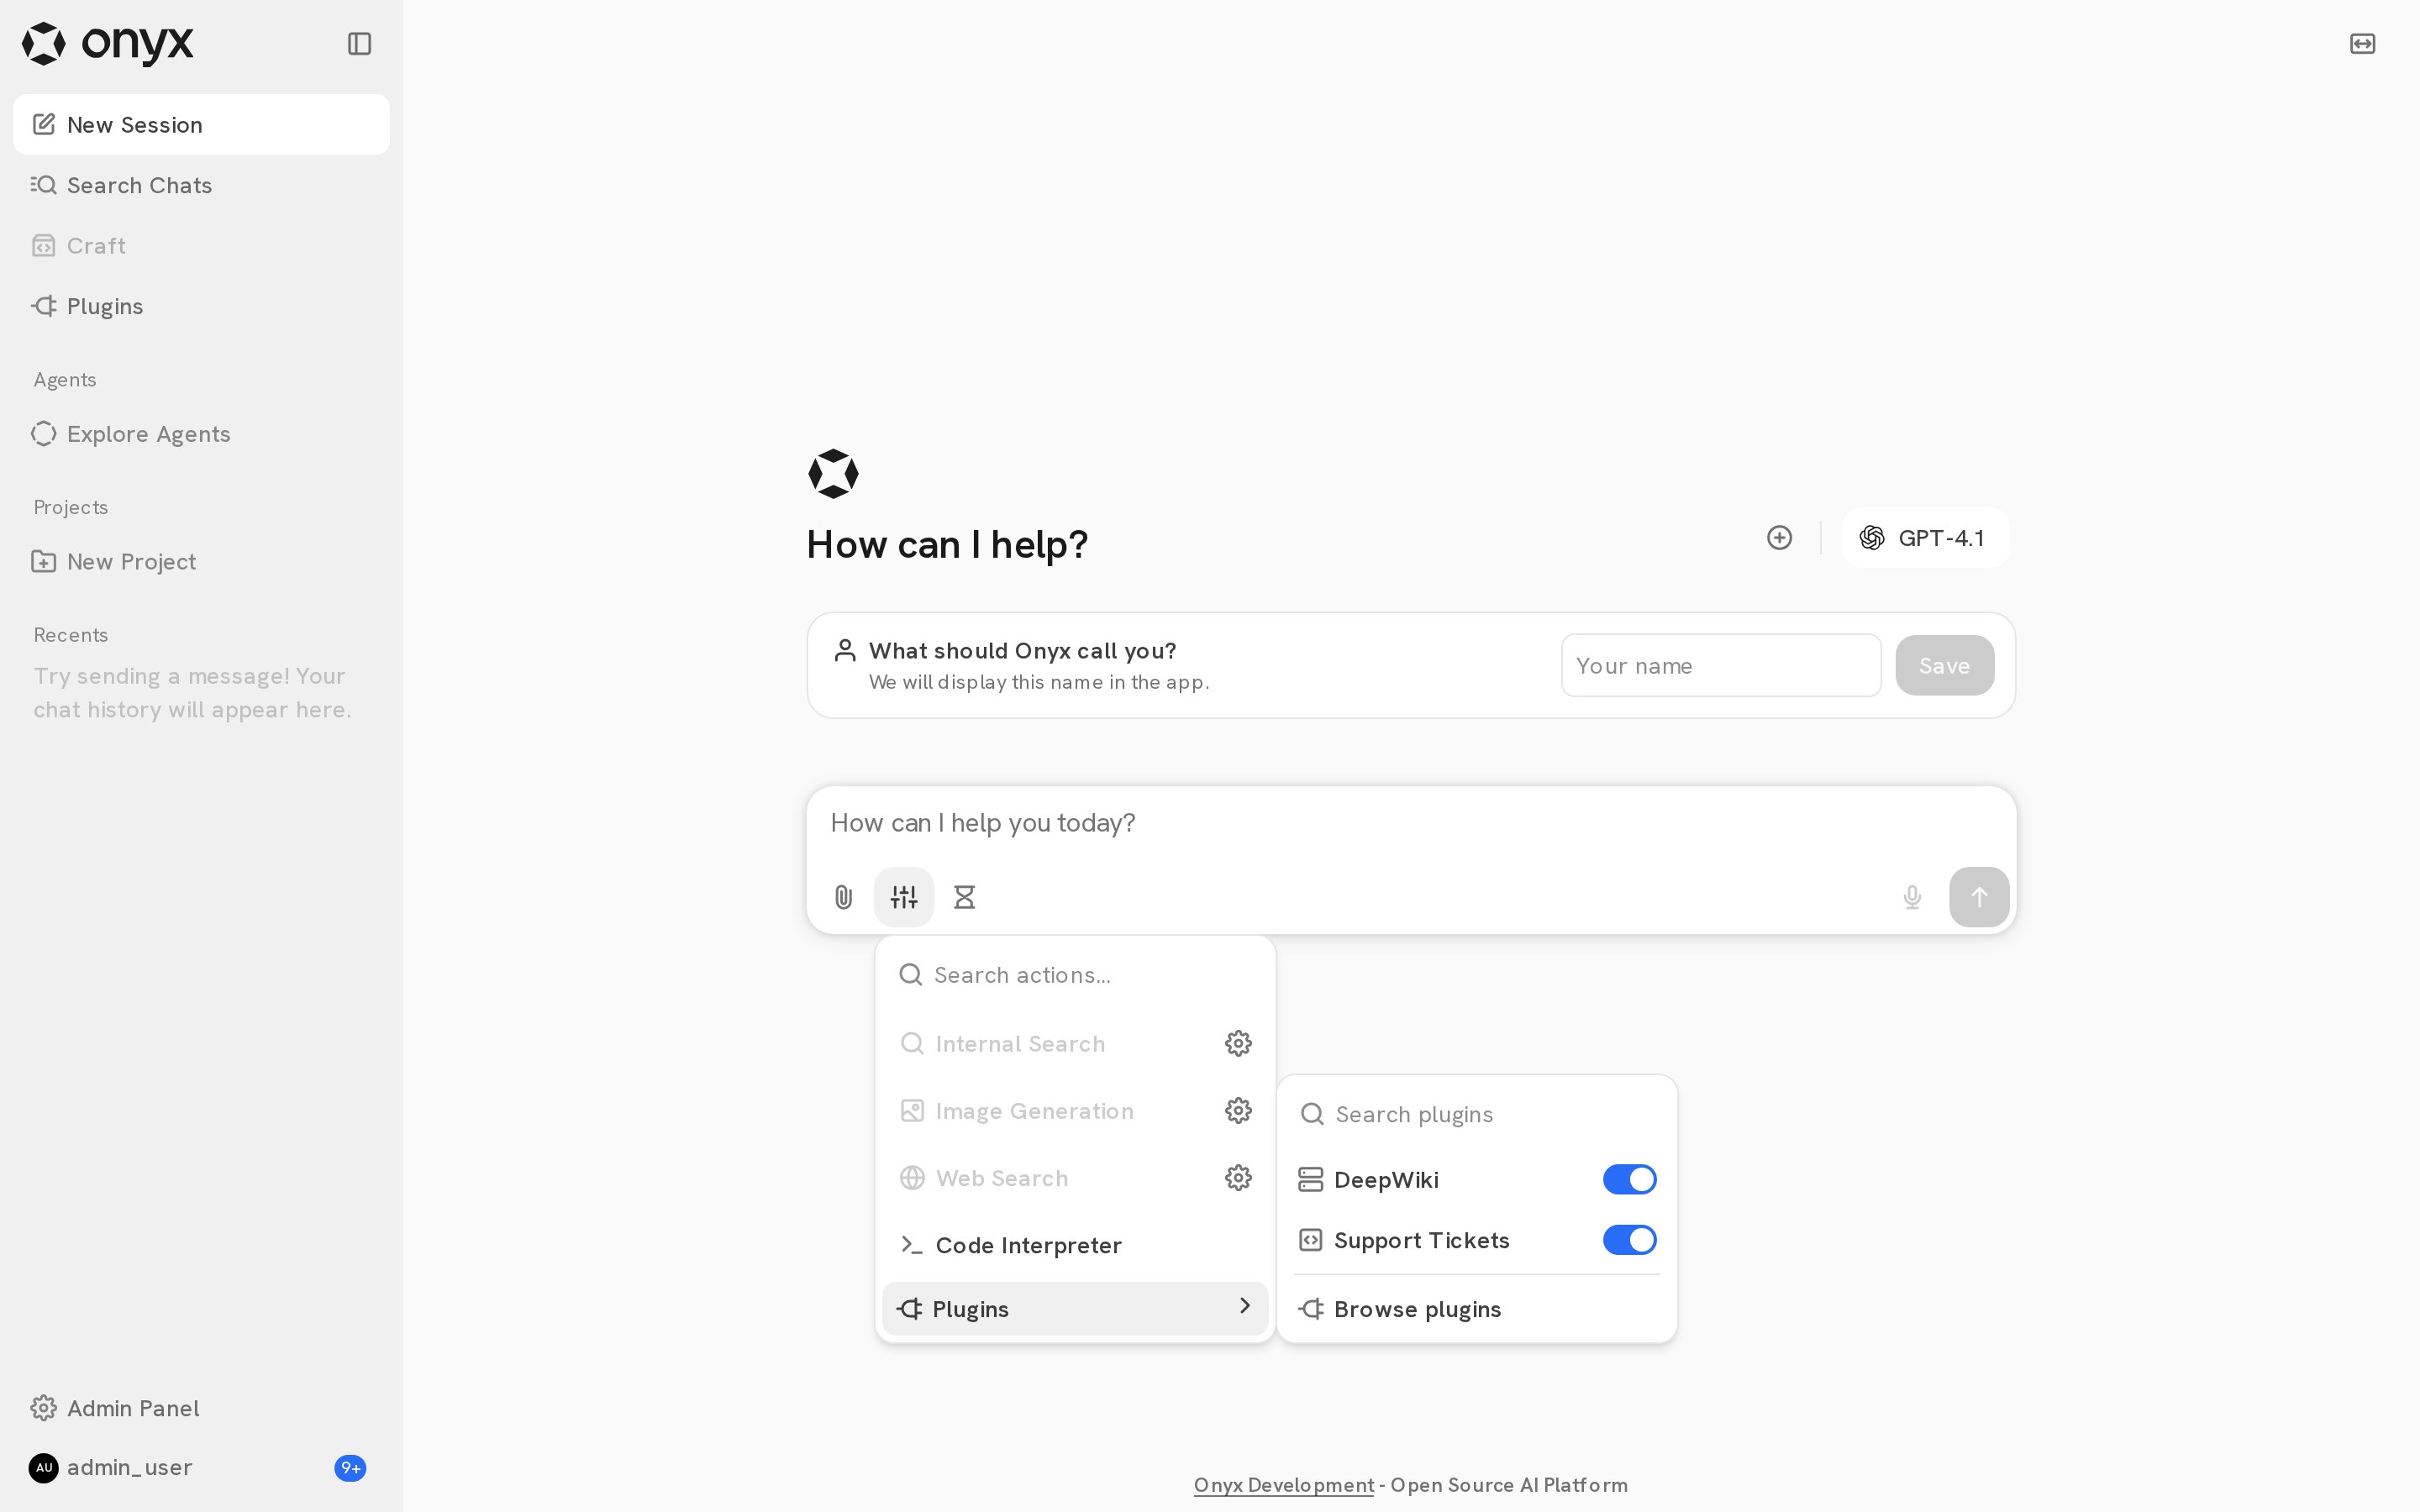Create a New Project
The image size is (2420, 1512).
pos(201,562)
